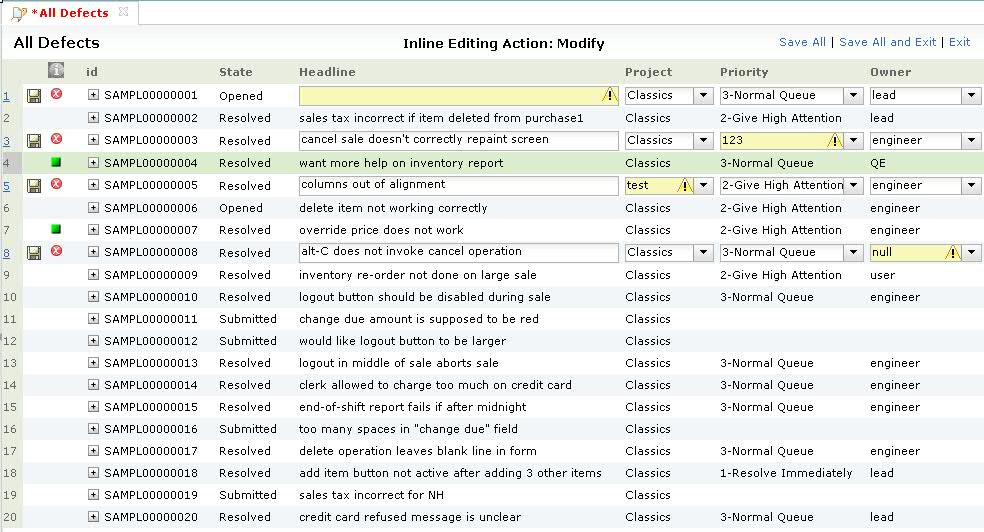984x532 pixels.
Task: Click the warning icon in row 1 Headline field
Action: (609, 95)
